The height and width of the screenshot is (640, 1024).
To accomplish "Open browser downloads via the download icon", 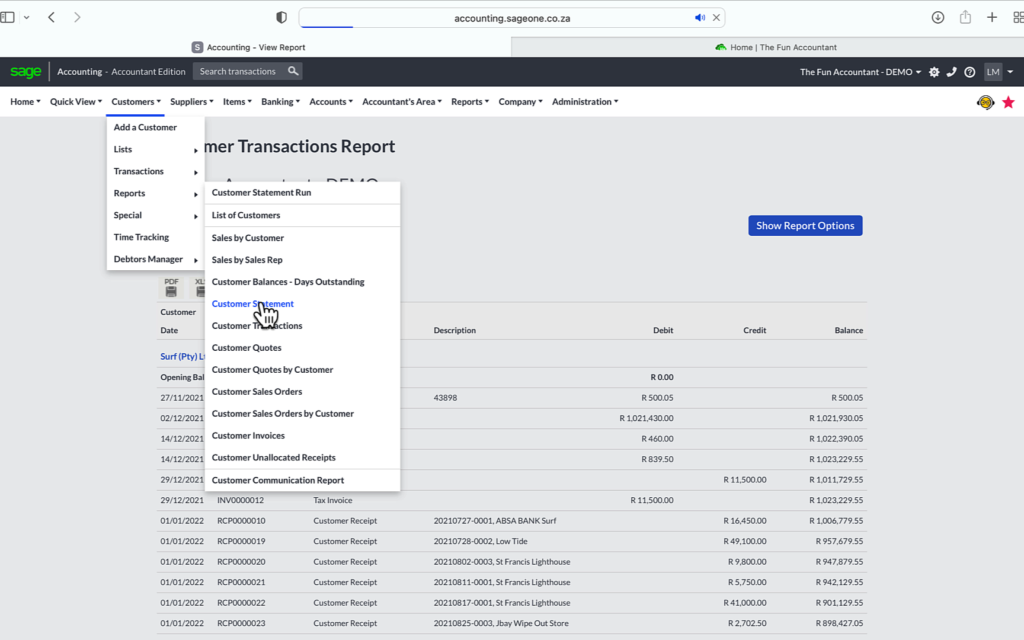I will coord(937,17).
